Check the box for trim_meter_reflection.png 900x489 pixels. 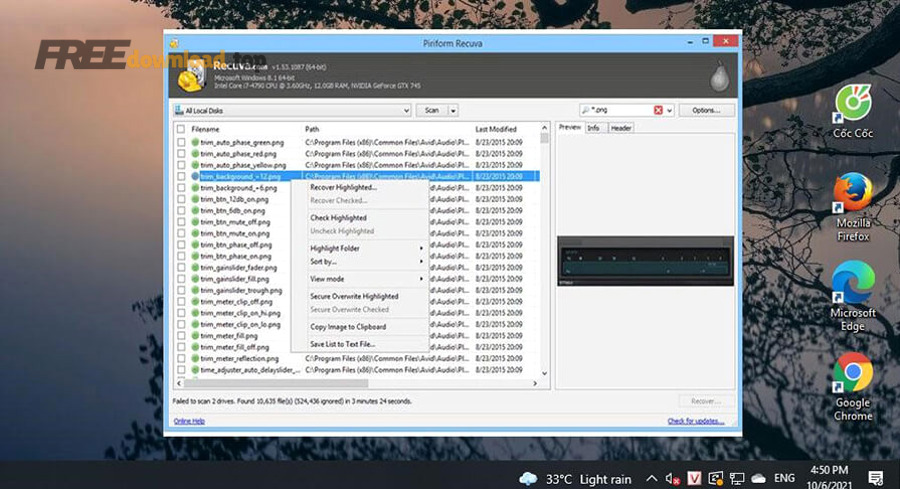tap(181, 359)
